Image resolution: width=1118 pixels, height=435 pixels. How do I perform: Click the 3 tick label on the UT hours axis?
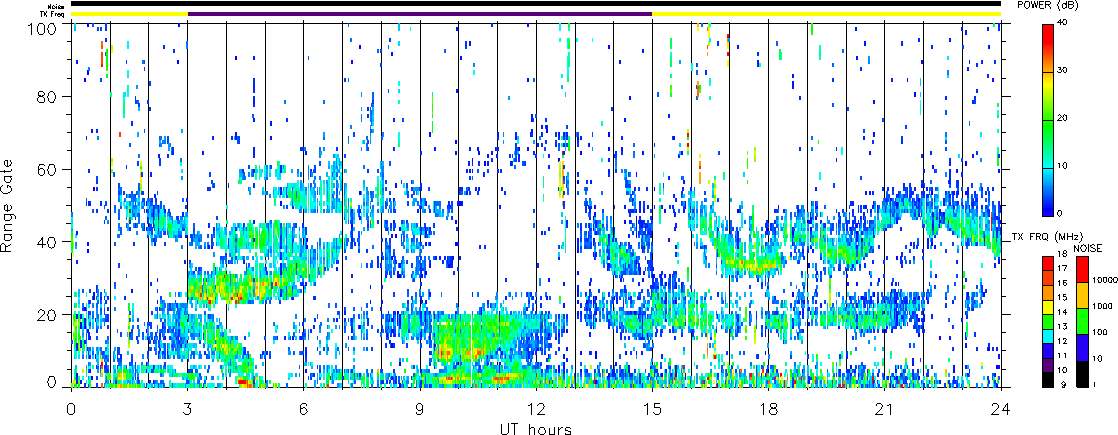[x=187, y=408]
